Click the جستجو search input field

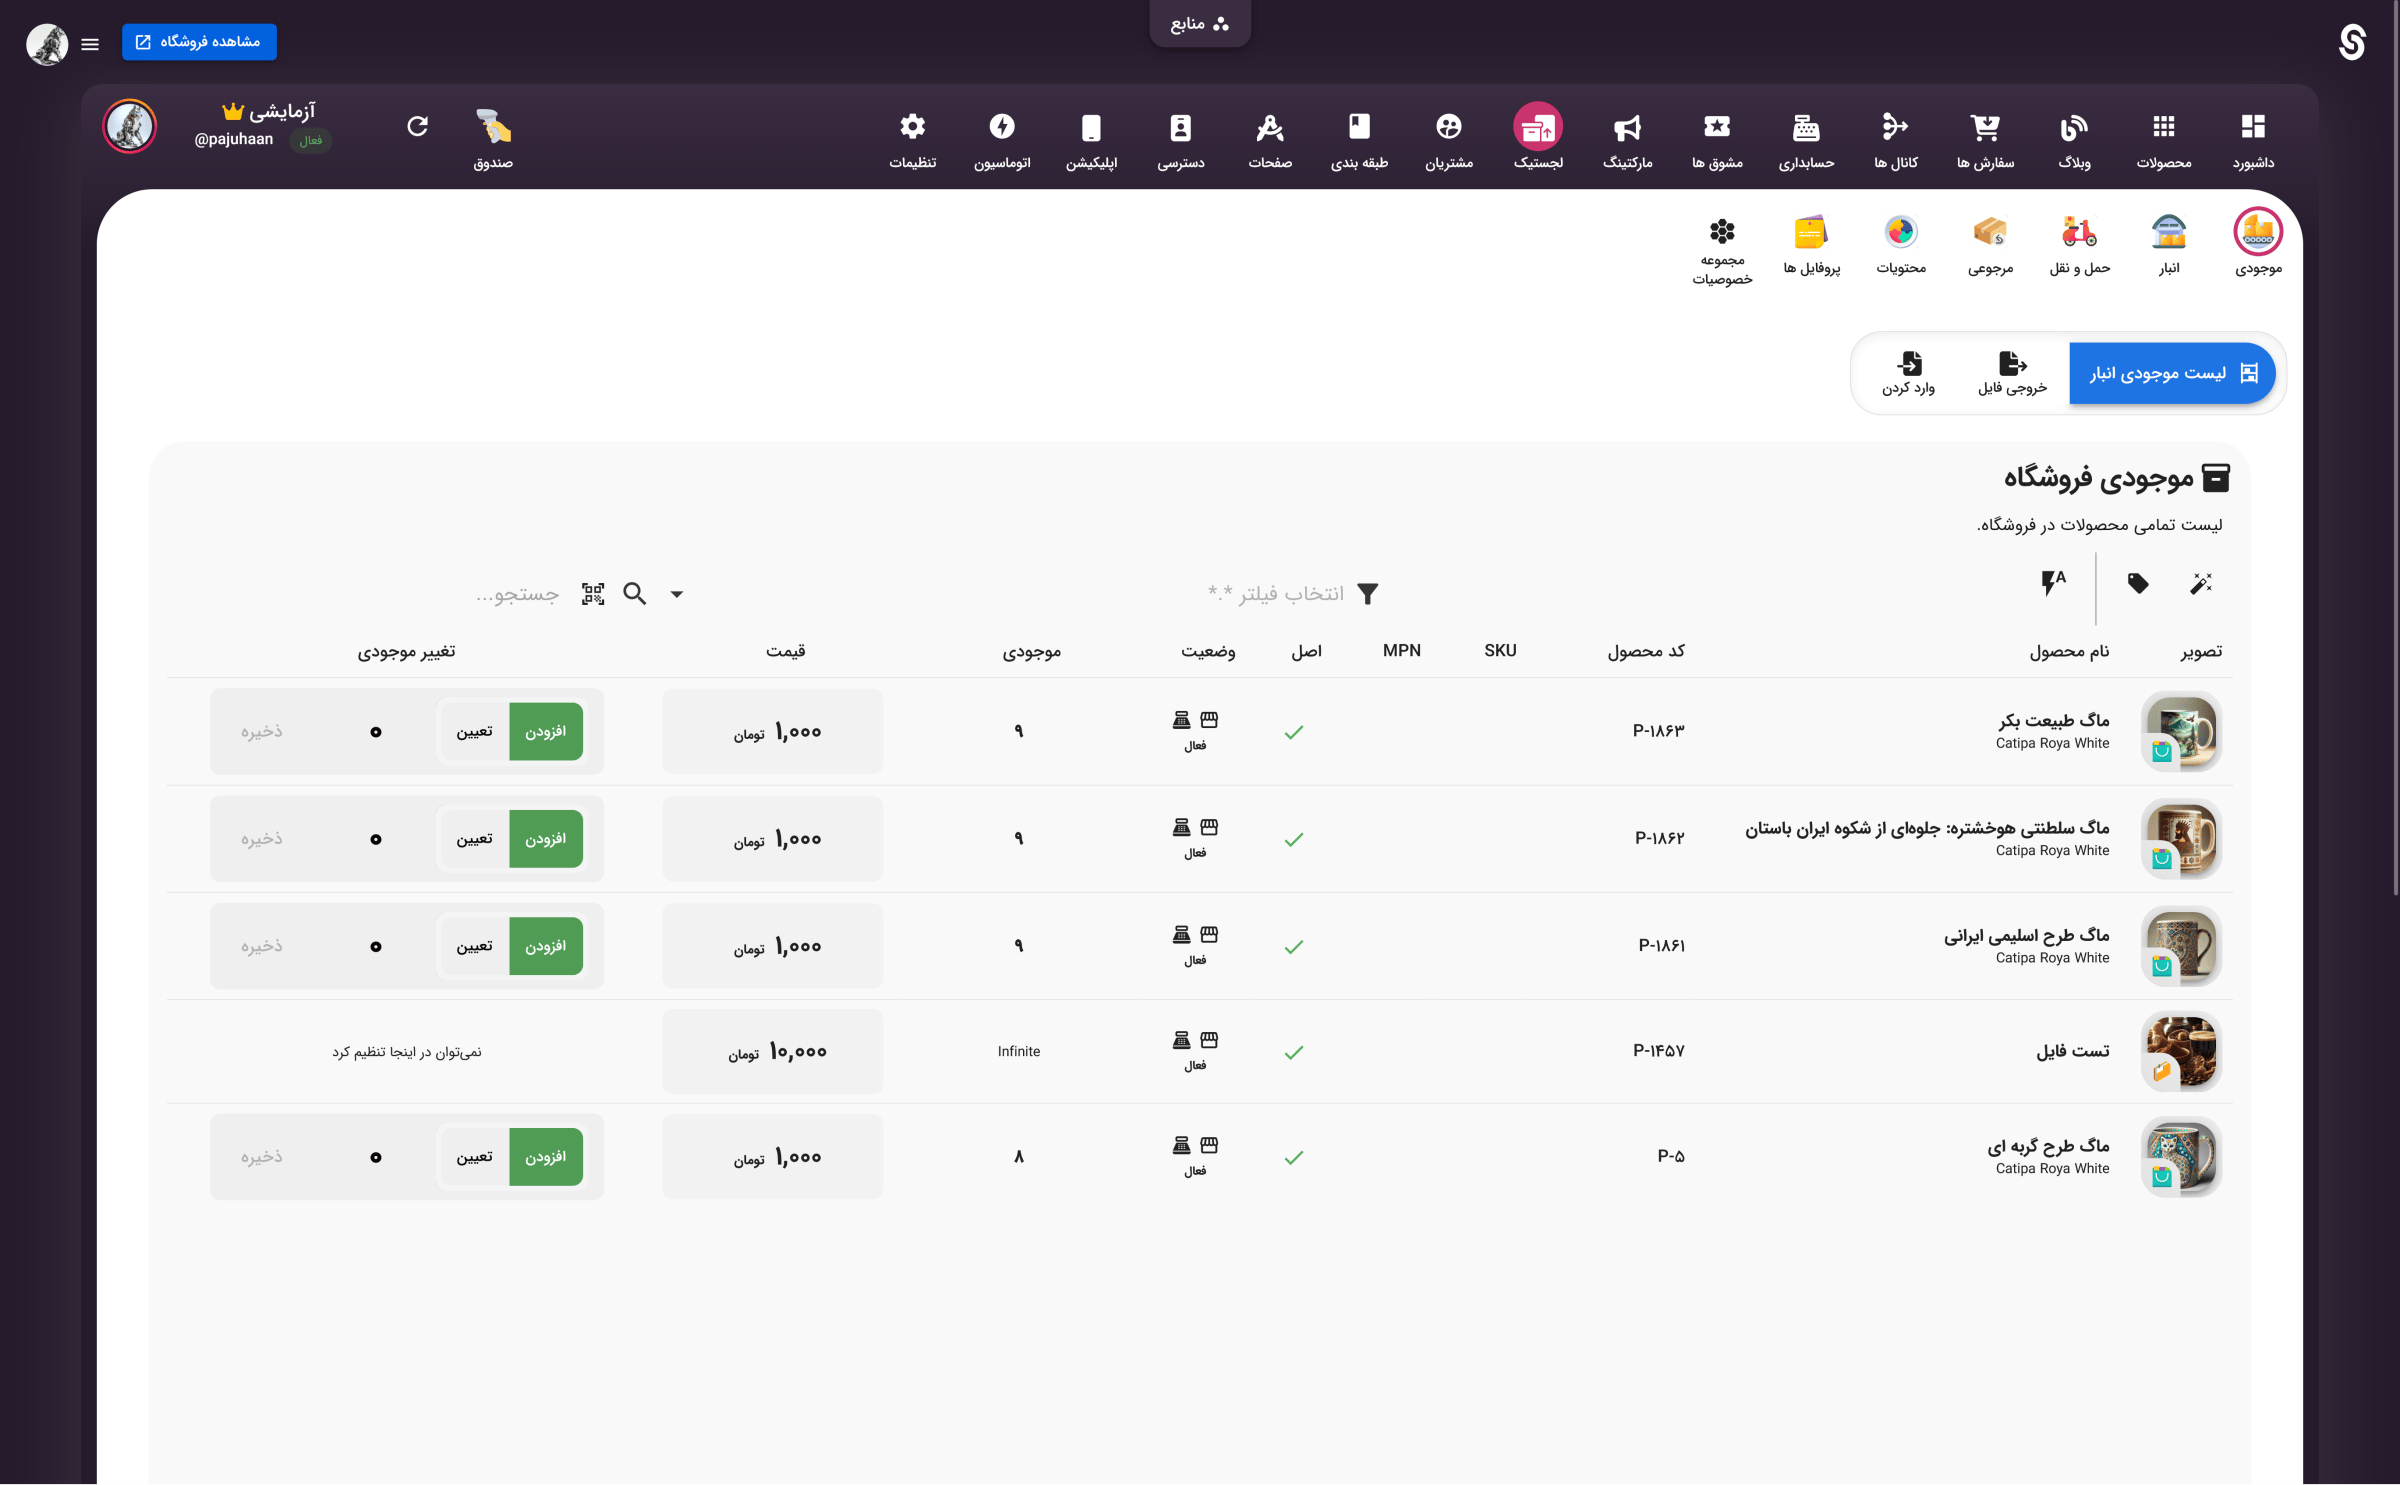click(x=517, y=594)
